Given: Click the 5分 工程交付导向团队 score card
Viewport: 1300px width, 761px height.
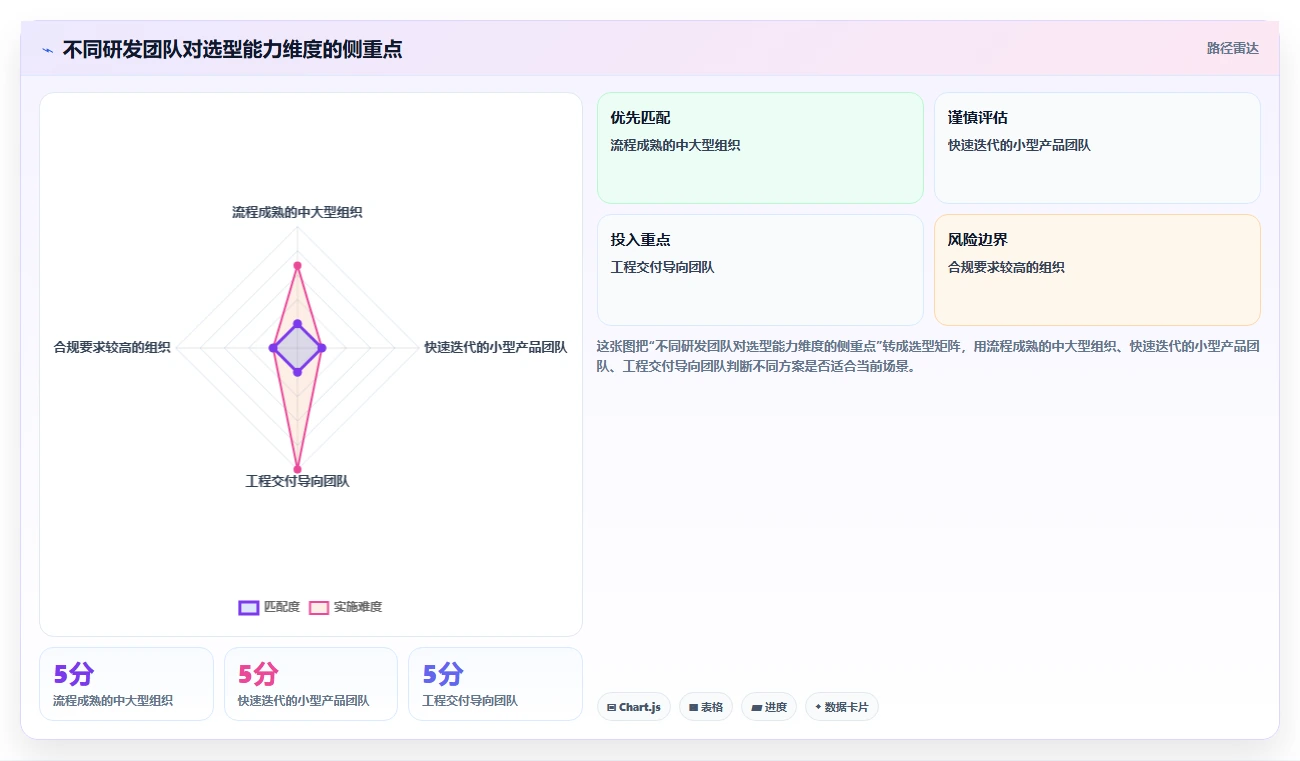Looking at the screenshot, I should point(495,684).
